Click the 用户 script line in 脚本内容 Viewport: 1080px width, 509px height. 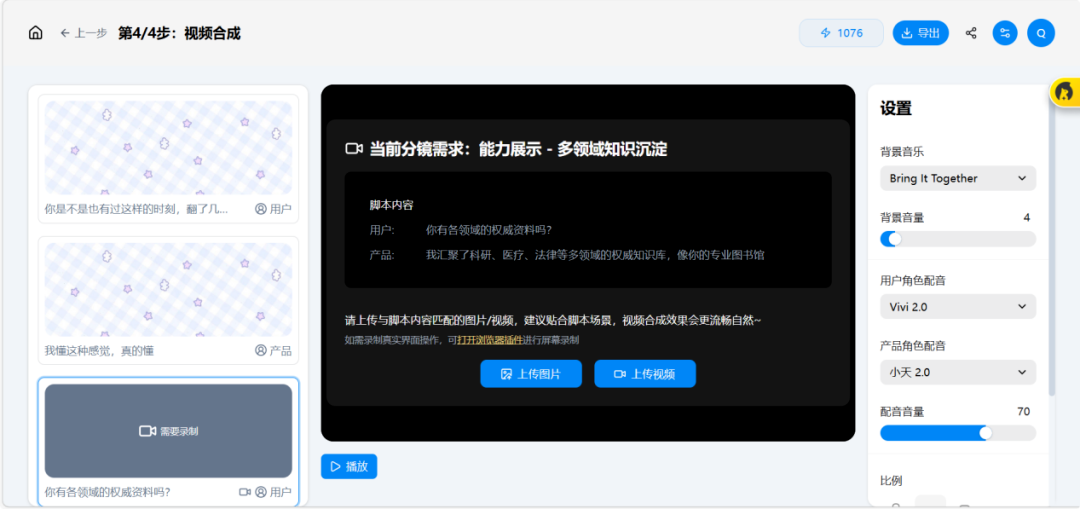point(461,229)
